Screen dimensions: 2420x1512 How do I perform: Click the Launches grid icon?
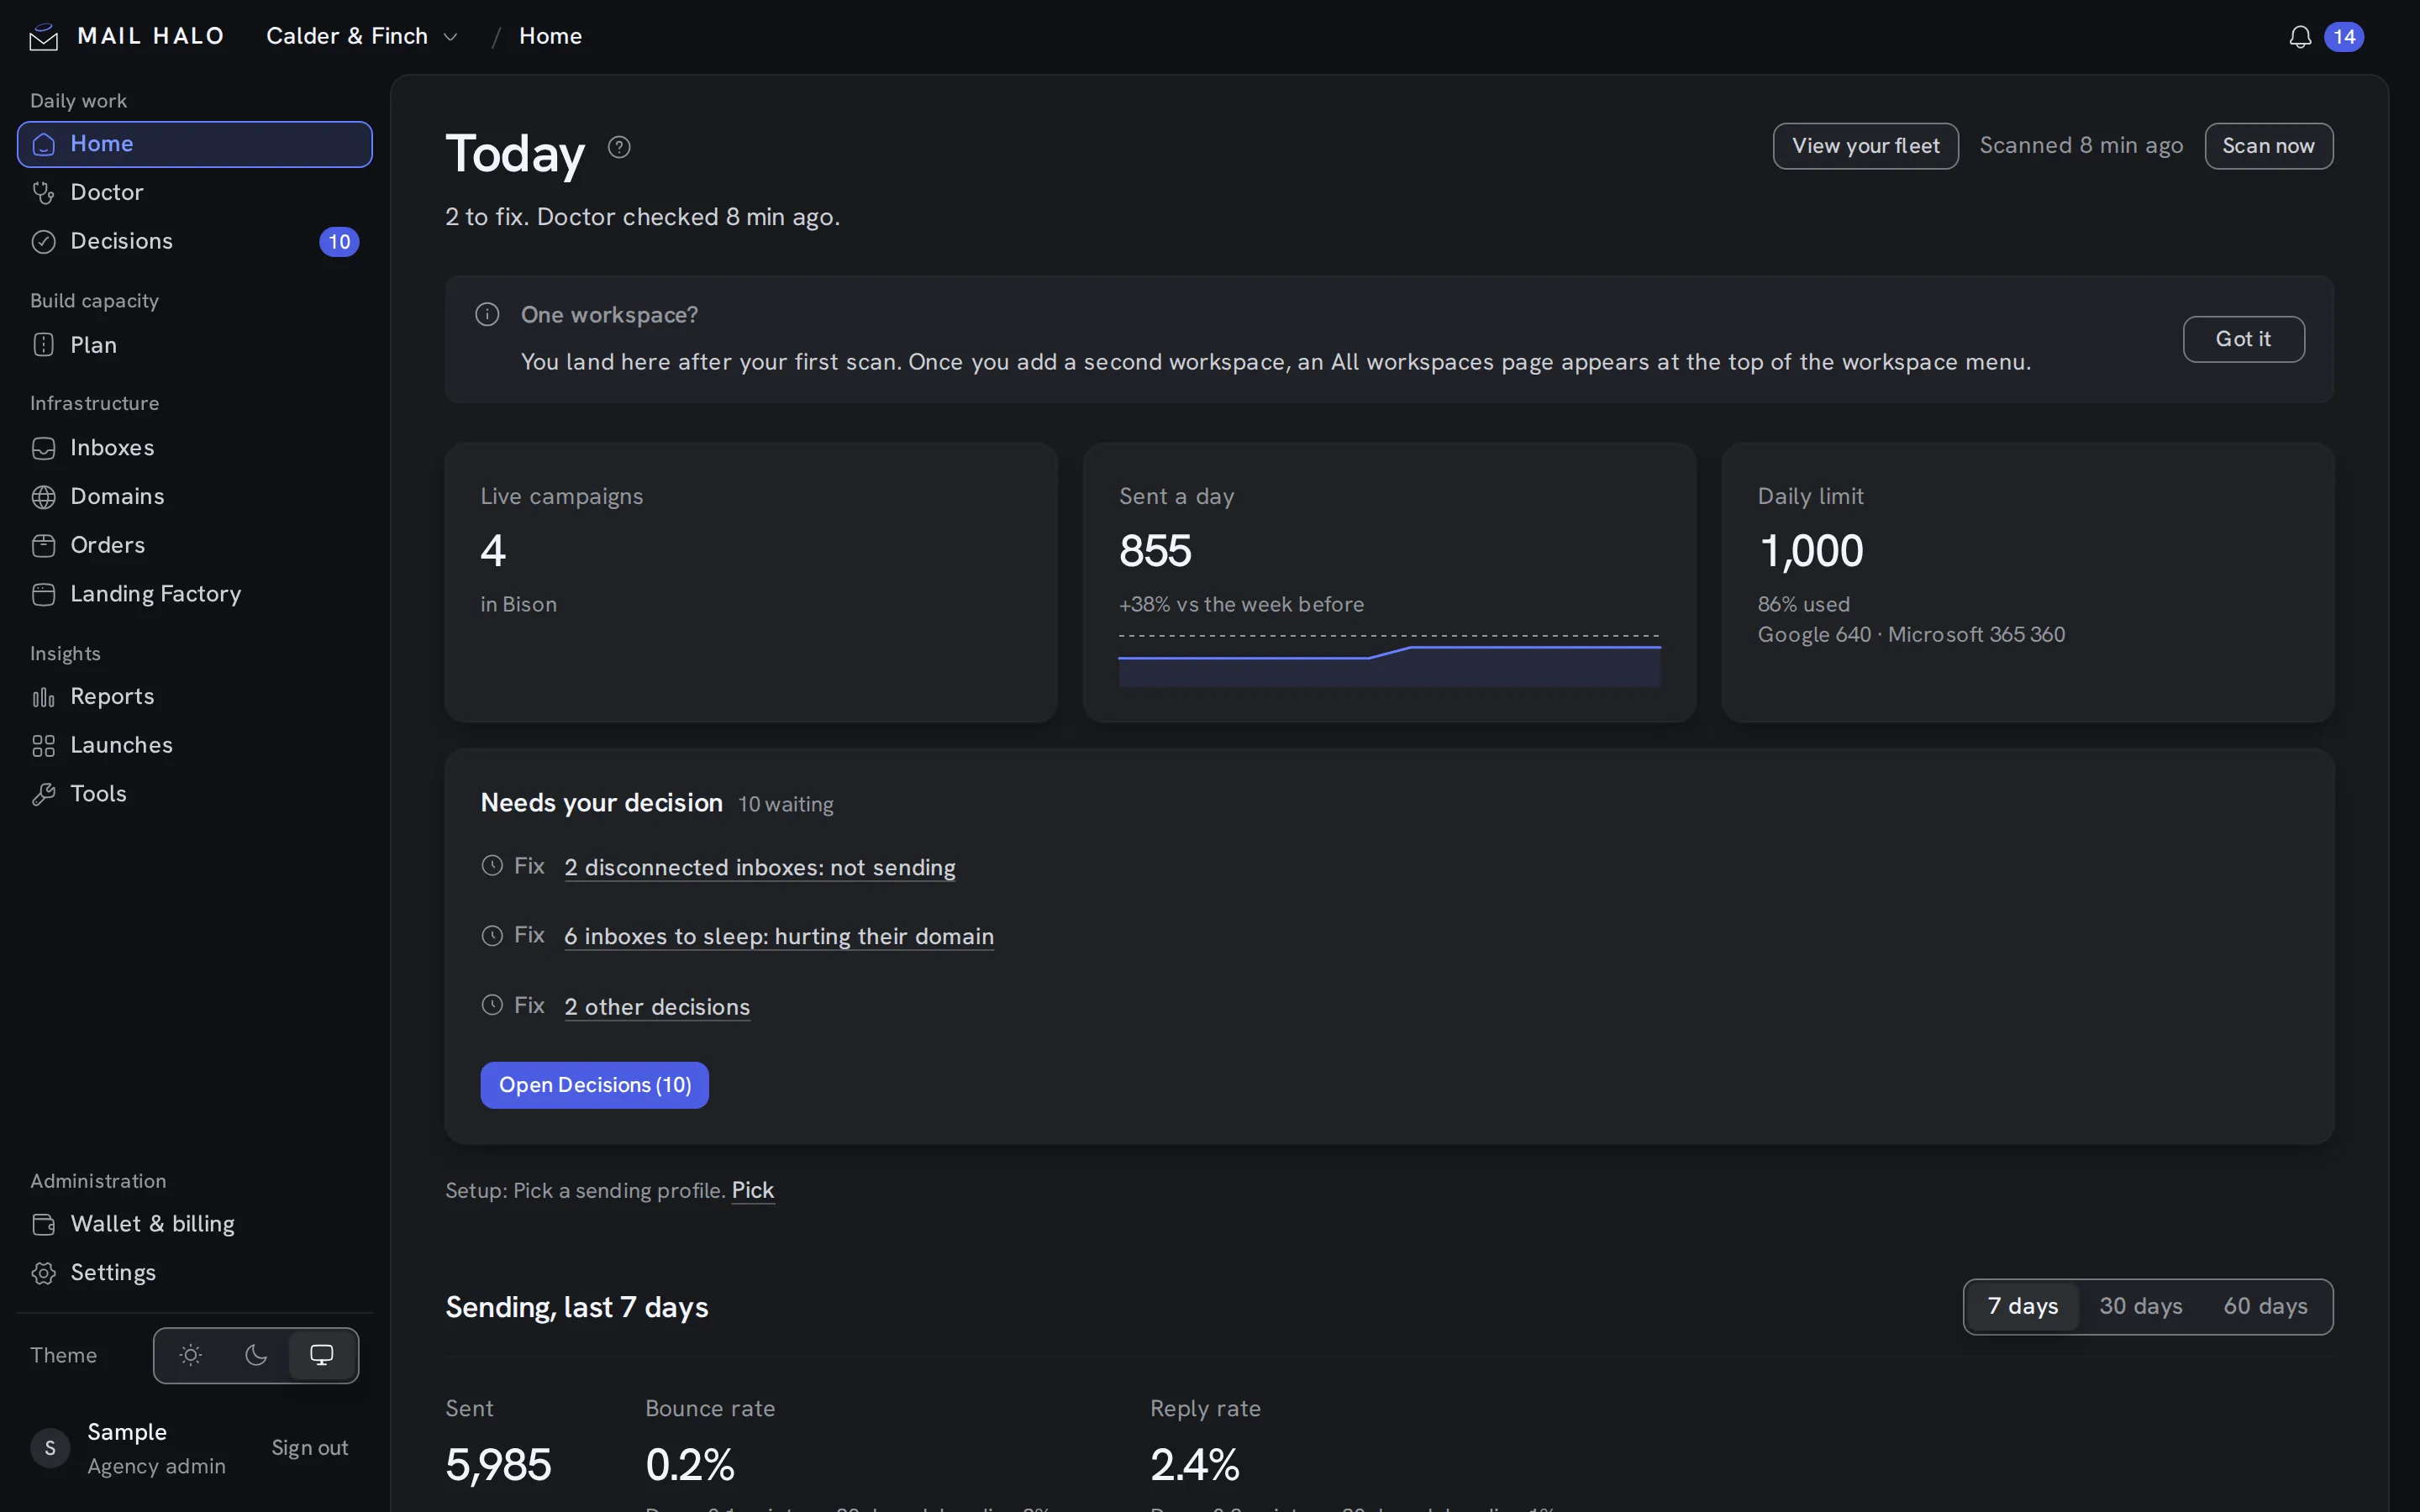[x=44, y=746]
